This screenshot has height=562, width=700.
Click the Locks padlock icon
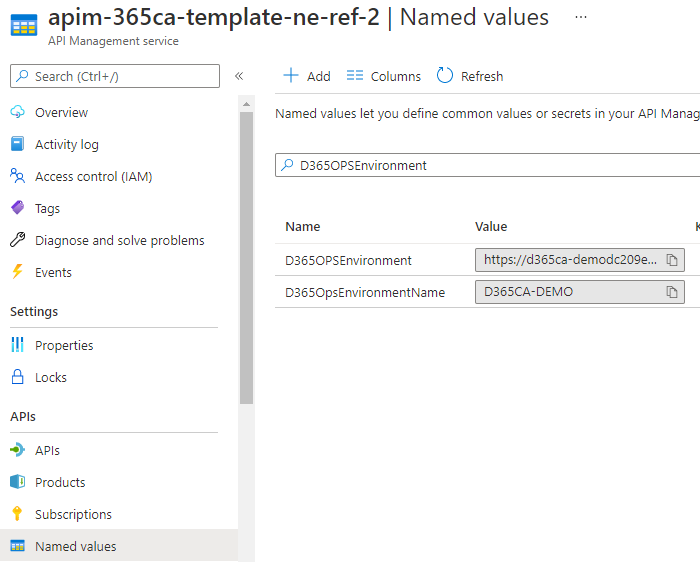pos(17,377)
